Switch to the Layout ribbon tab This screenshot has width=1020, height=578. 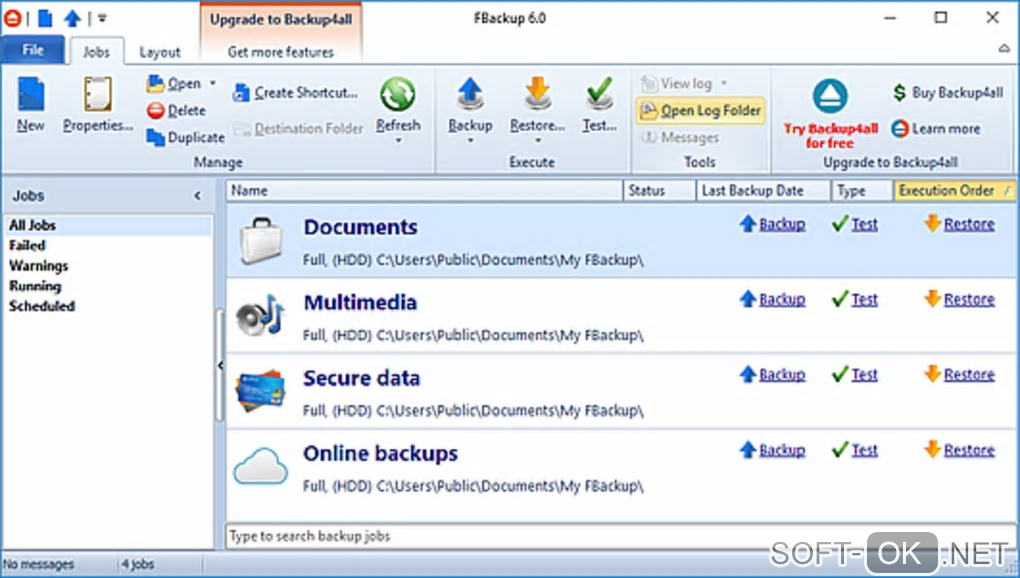click(160, 52)
